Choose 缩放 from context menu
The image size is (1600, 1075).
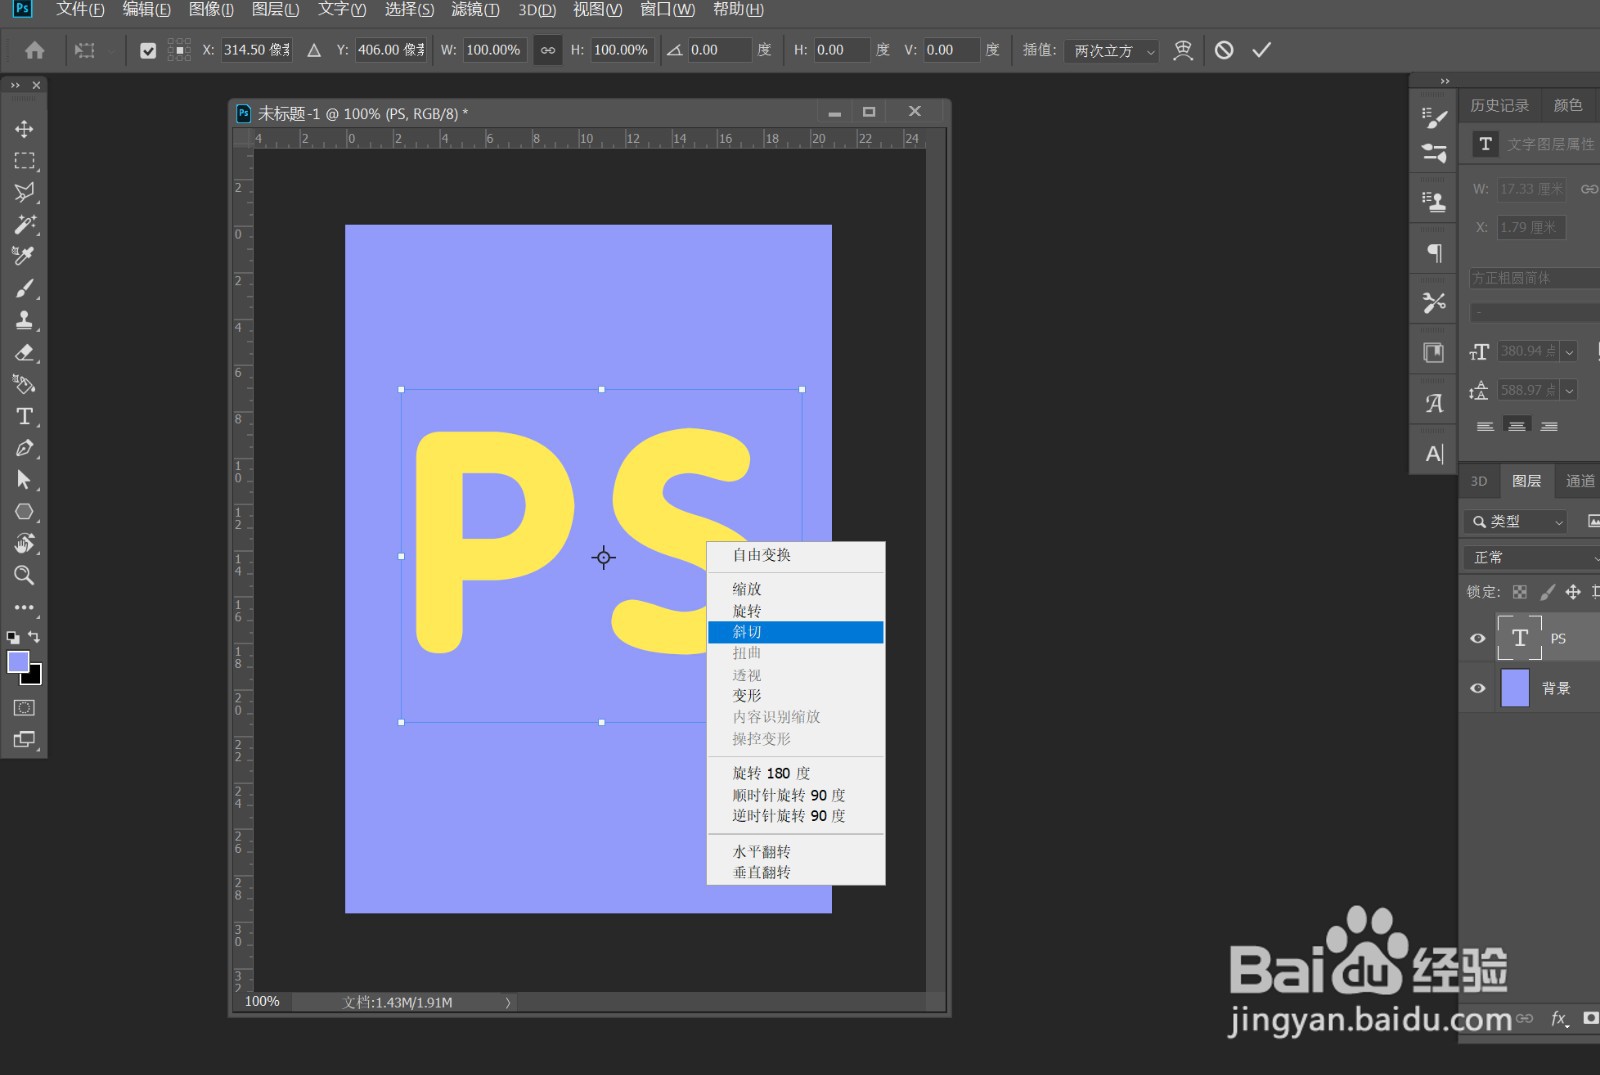pos(795,589)
